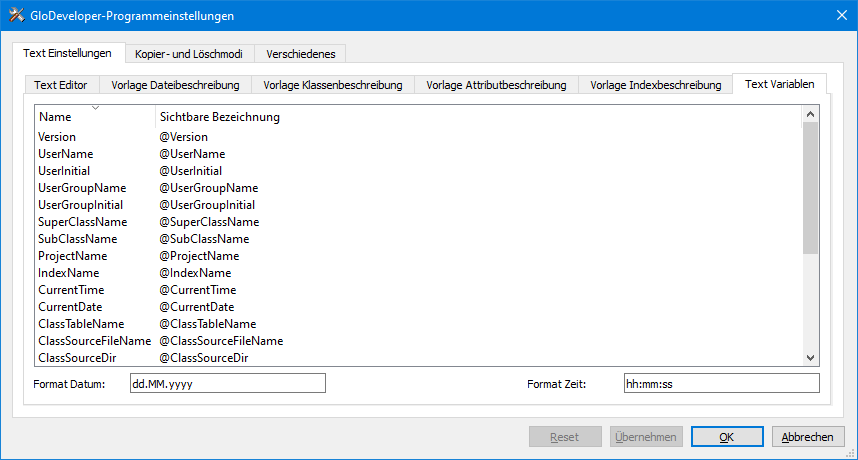Click the GloDeveloper tools icon in title bar
This screenshot has height=460, width=858.
pyautogui.click(x=16, y=15)
